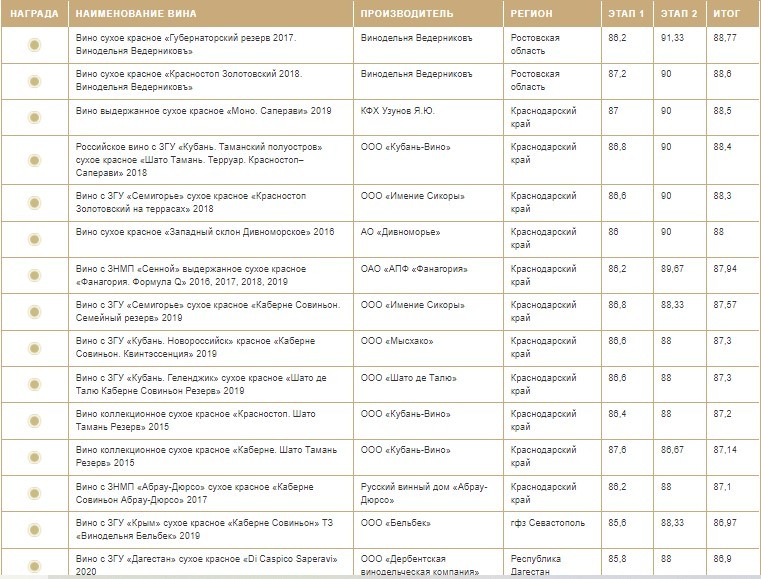Click final score 87,14

[x=725, y=450]
